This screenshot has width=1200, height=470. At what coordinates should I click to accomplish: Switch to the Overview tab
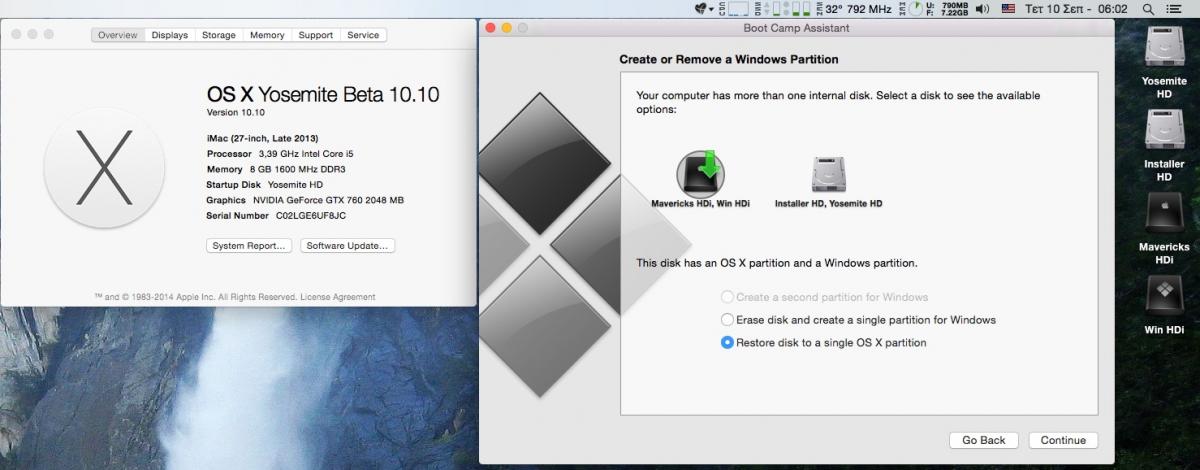coord(117,35)
